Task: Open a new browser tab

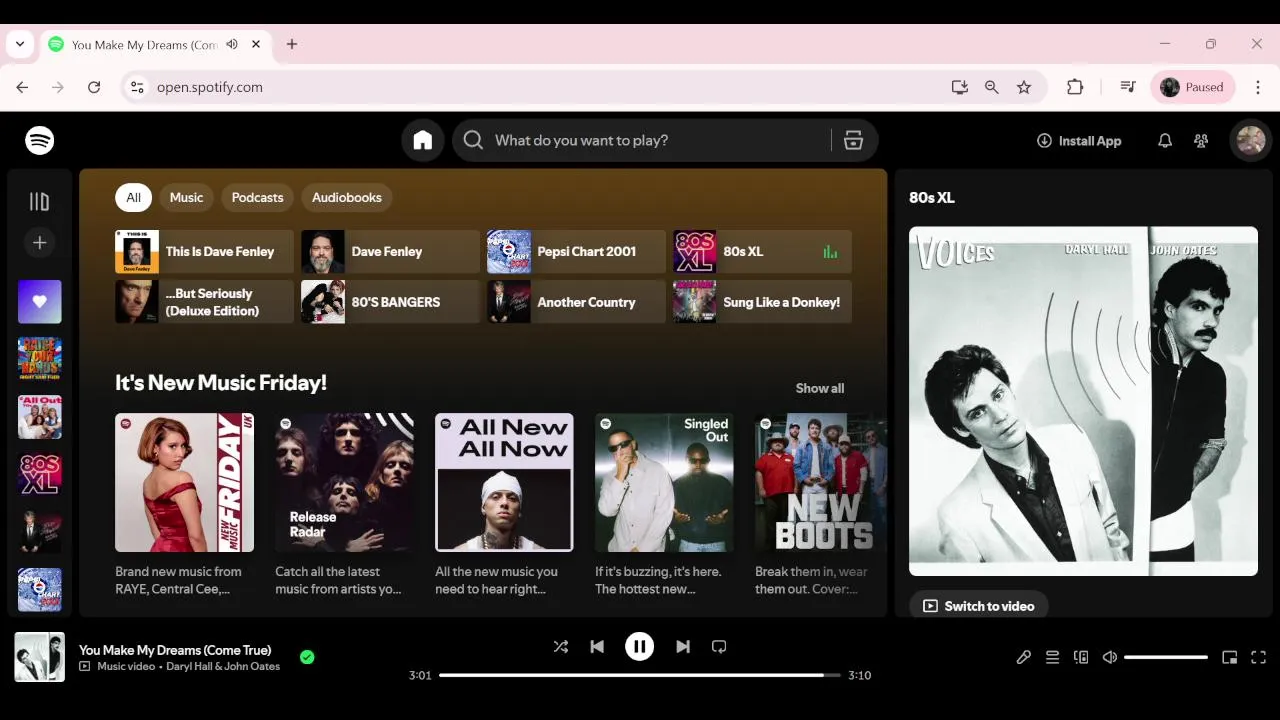Action: click(292, 44)
